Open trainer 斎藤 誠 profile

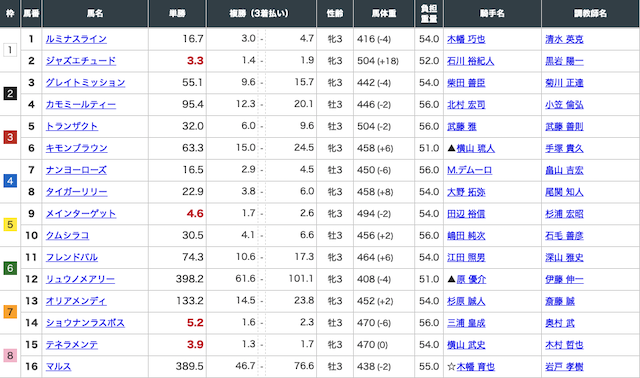click(x=560, y=301)
